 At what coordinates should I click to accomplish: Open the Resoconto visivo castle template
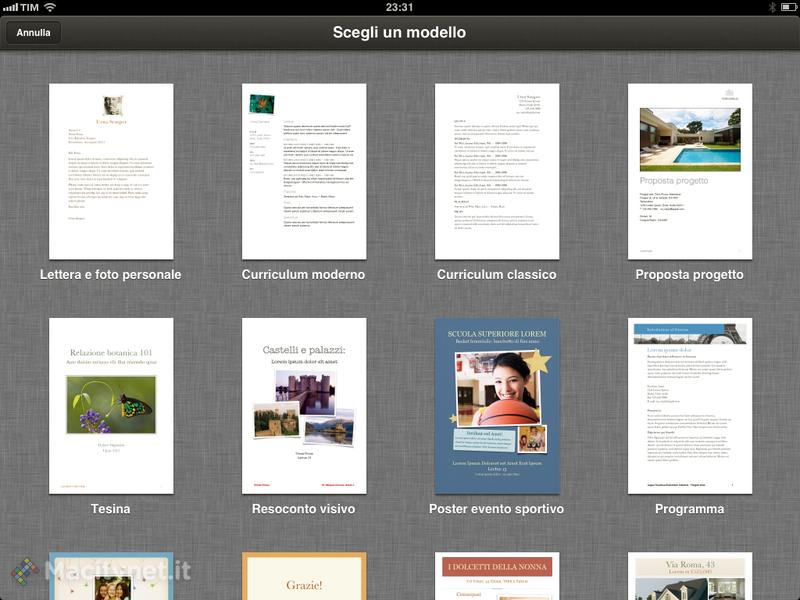tap(304, 406)
